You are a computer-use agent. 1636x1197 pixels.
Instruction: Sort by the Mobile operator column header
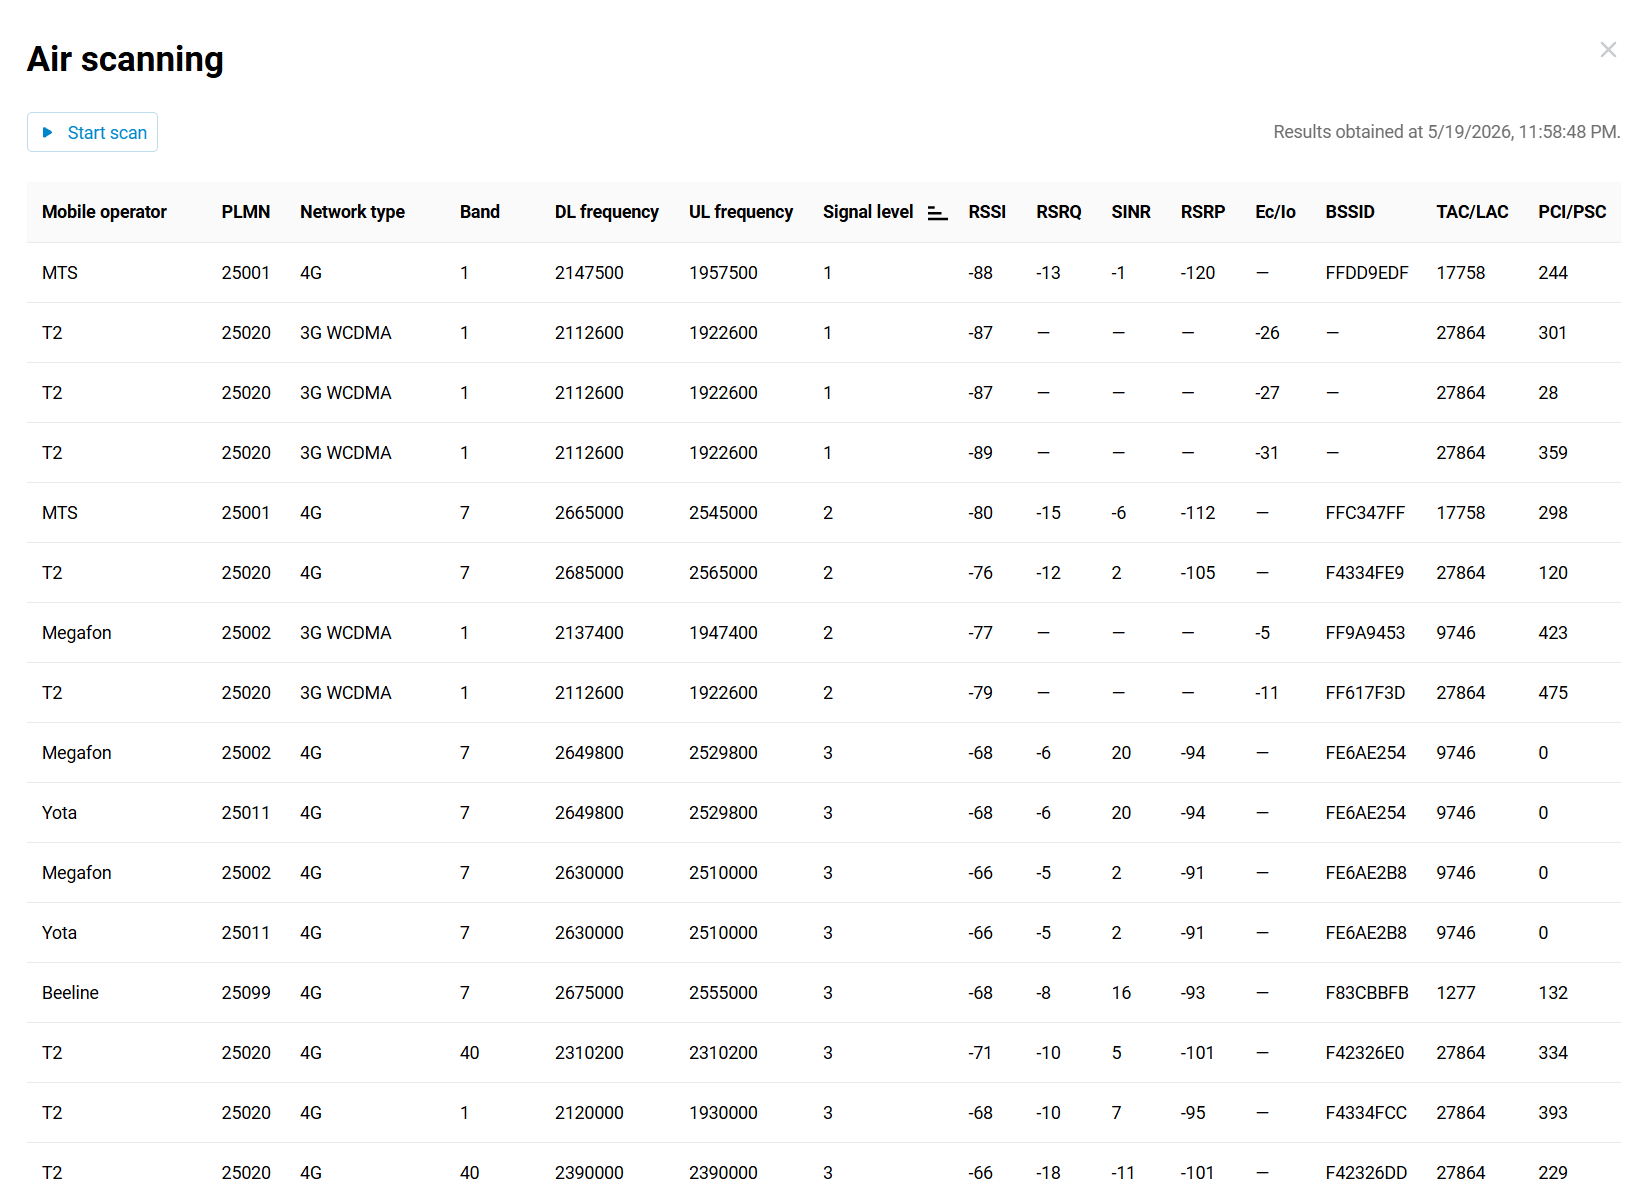pos(104,212)
